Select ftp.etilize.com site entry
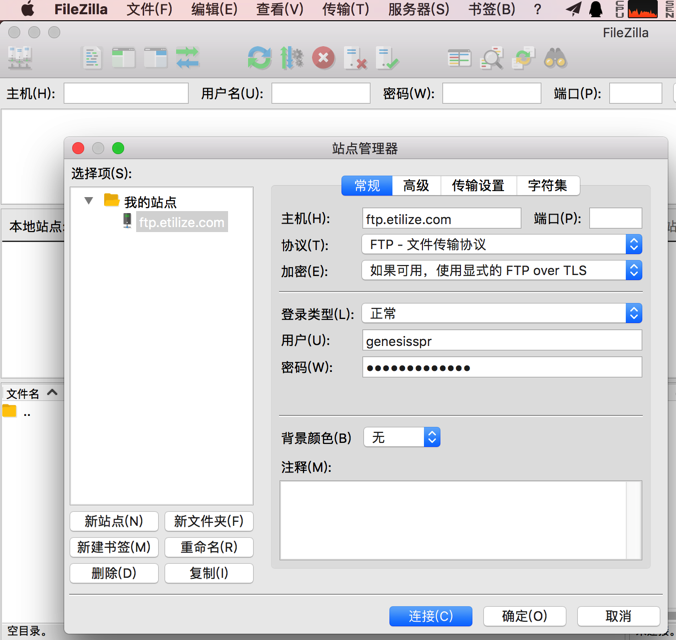The height and width of the screenshot is (640, 676). [x=182, y=222]
